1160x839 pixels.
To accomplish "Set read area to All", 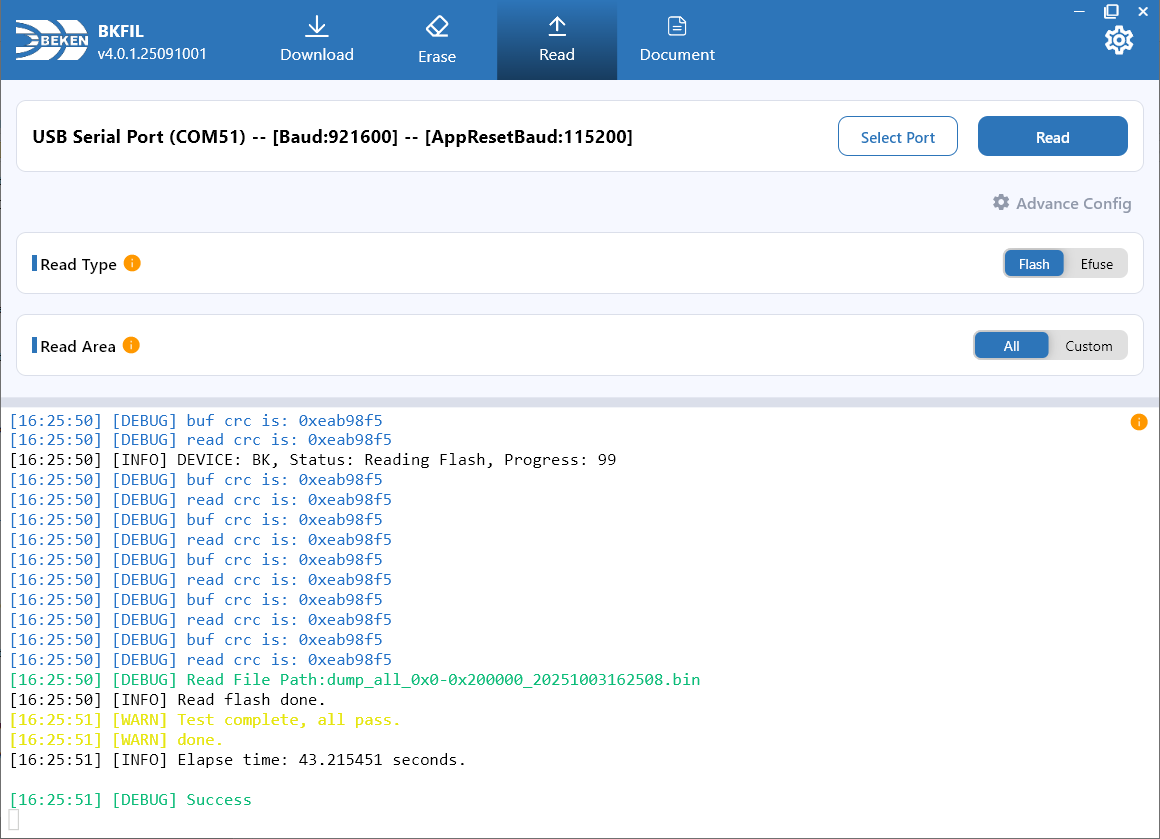I will (1011, 346).
